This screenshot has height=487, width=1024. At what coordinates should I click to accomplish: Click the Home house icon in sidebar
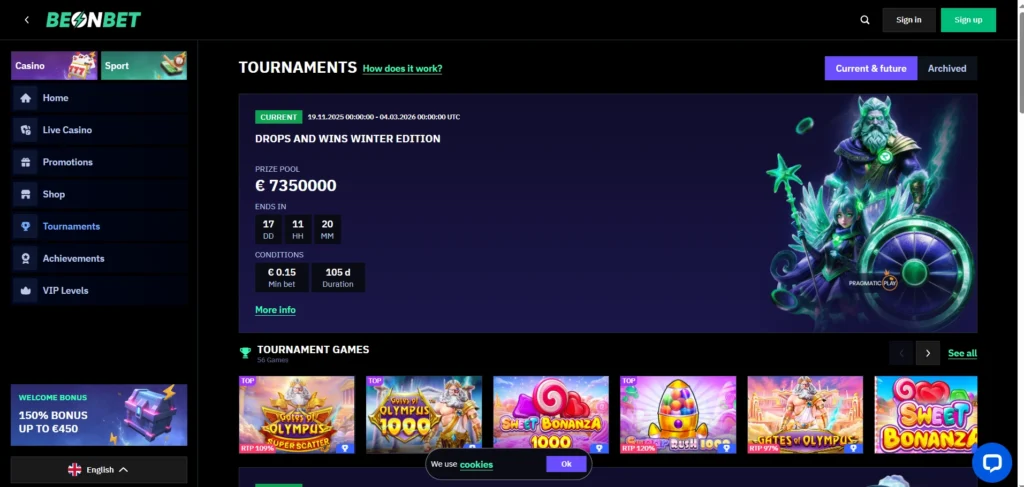point(26,98)
